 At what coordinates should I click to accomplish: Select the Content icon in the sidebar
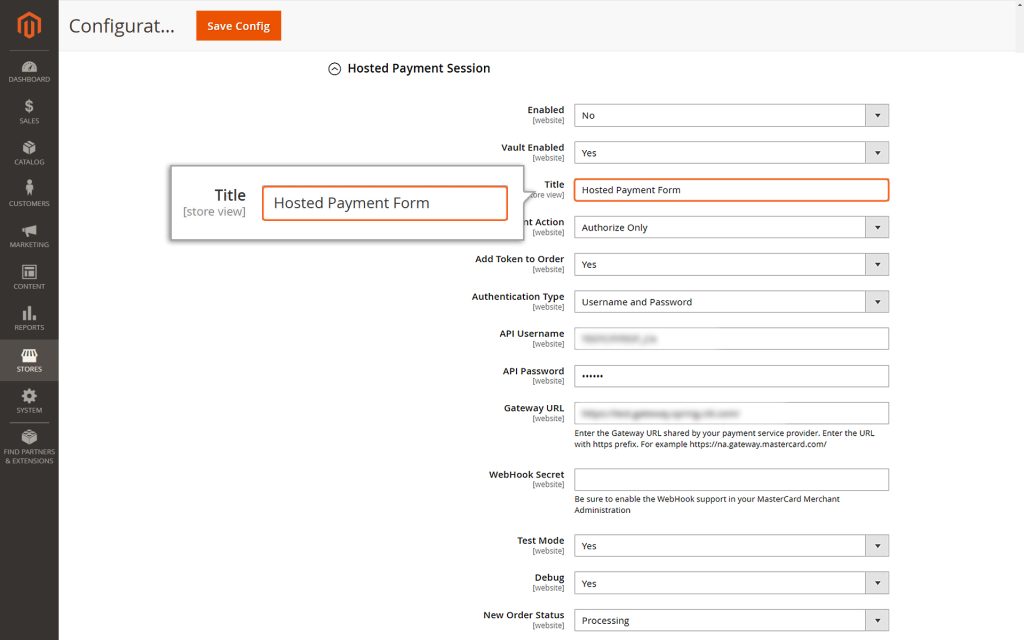pyautogui.click(x=28, y=276)
